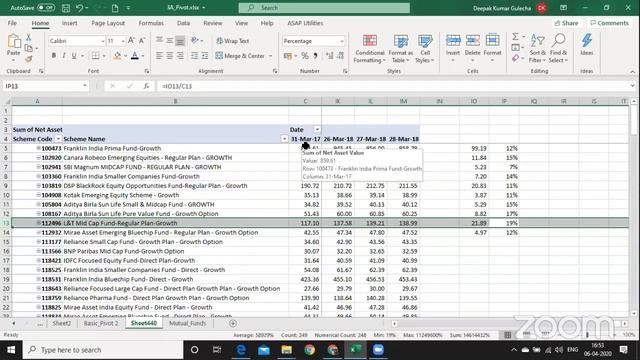This screenshot has height=360, width=640.
Task: Apply the Fill Color swatch
Action: click(x=117, y=56)
